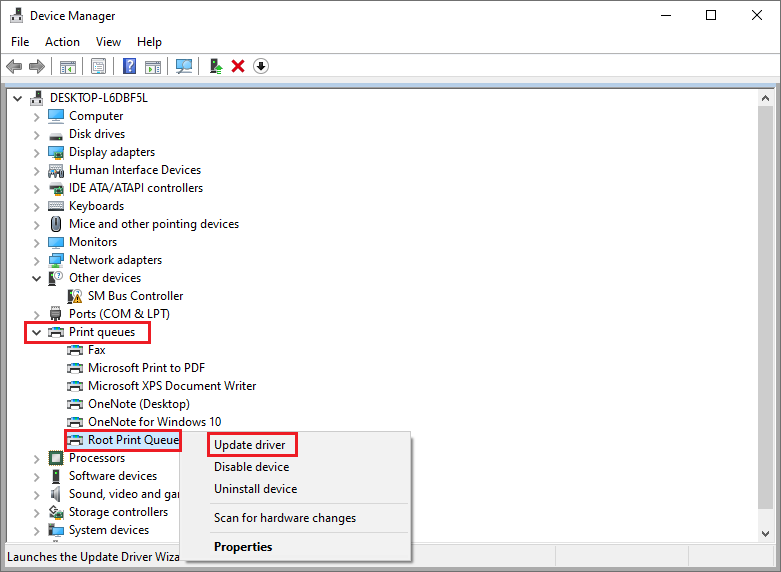Click the Update device driver toolbar icon
Viewport: 781px width, 572px height.
pos(216,66)
